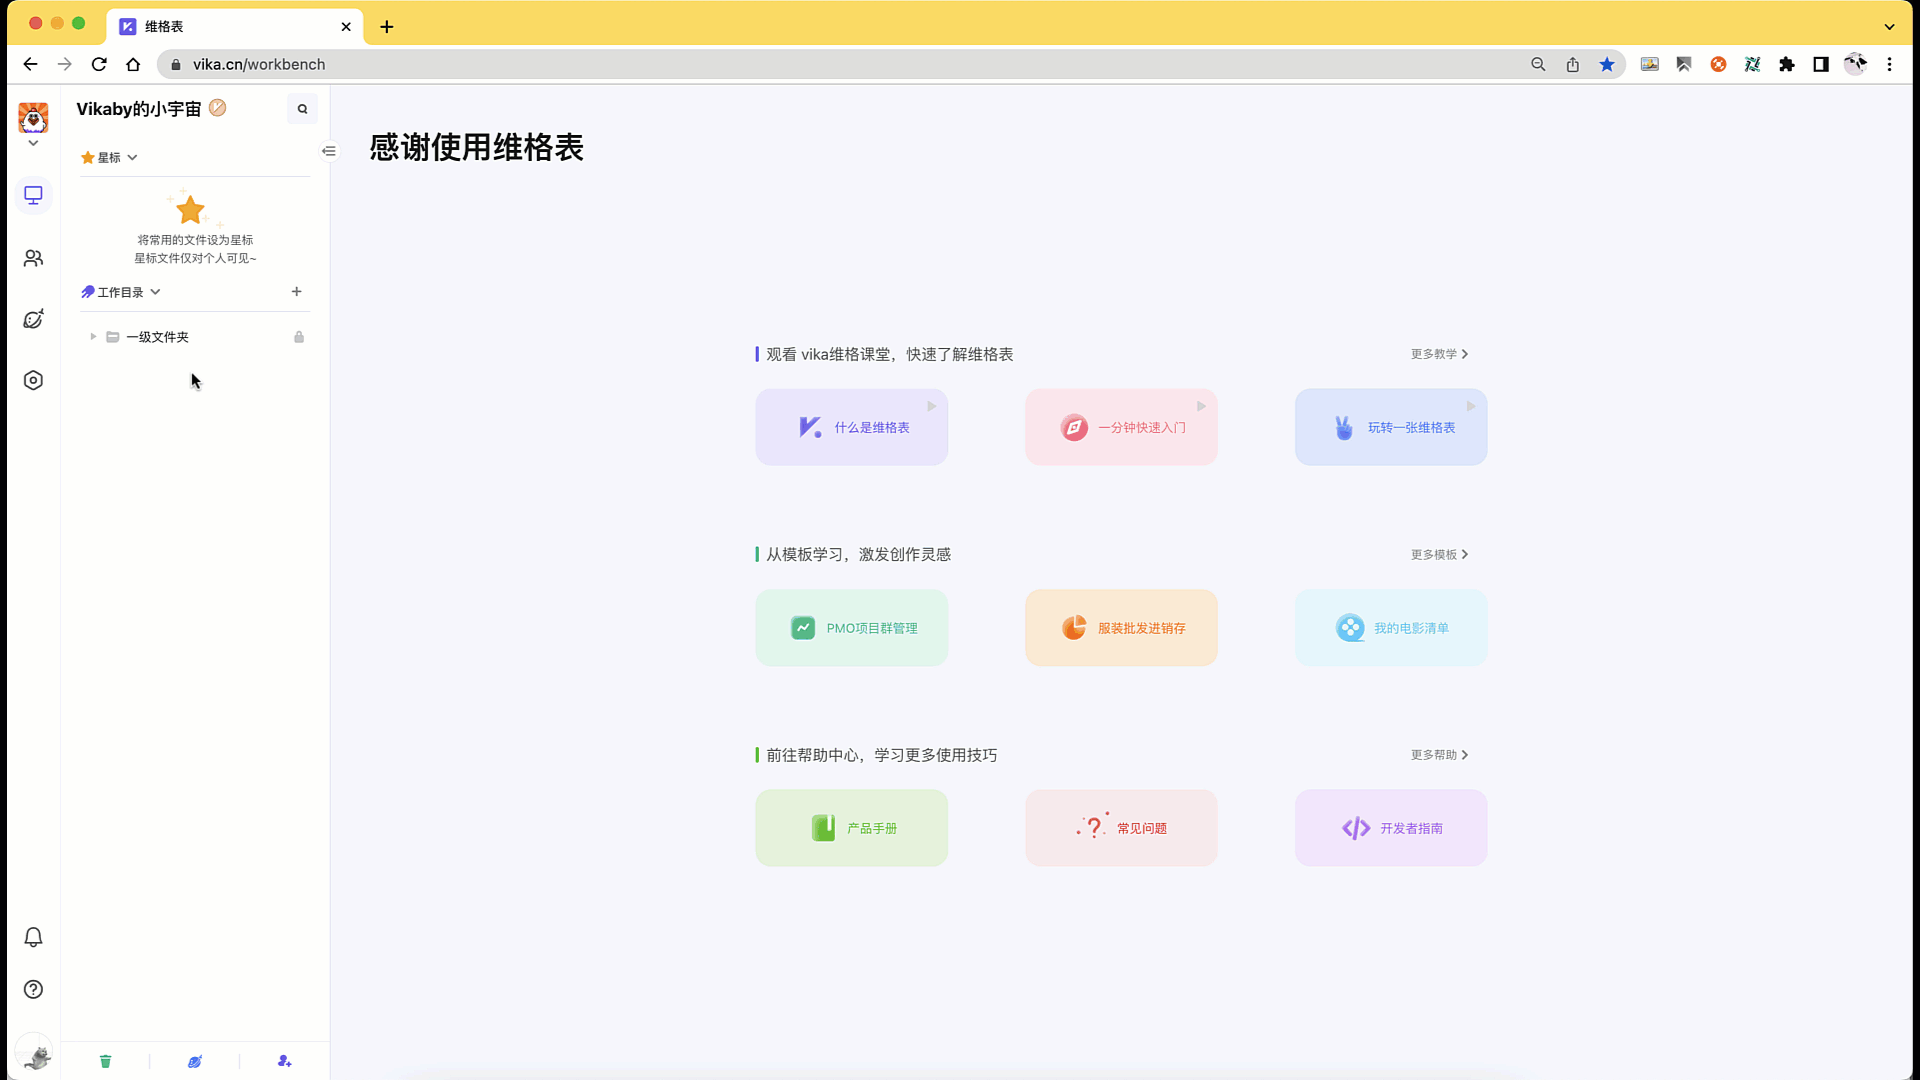Screen dimensions: 1920x1080
Task: Go to the browser home icon
Action: tap(133, 64)
